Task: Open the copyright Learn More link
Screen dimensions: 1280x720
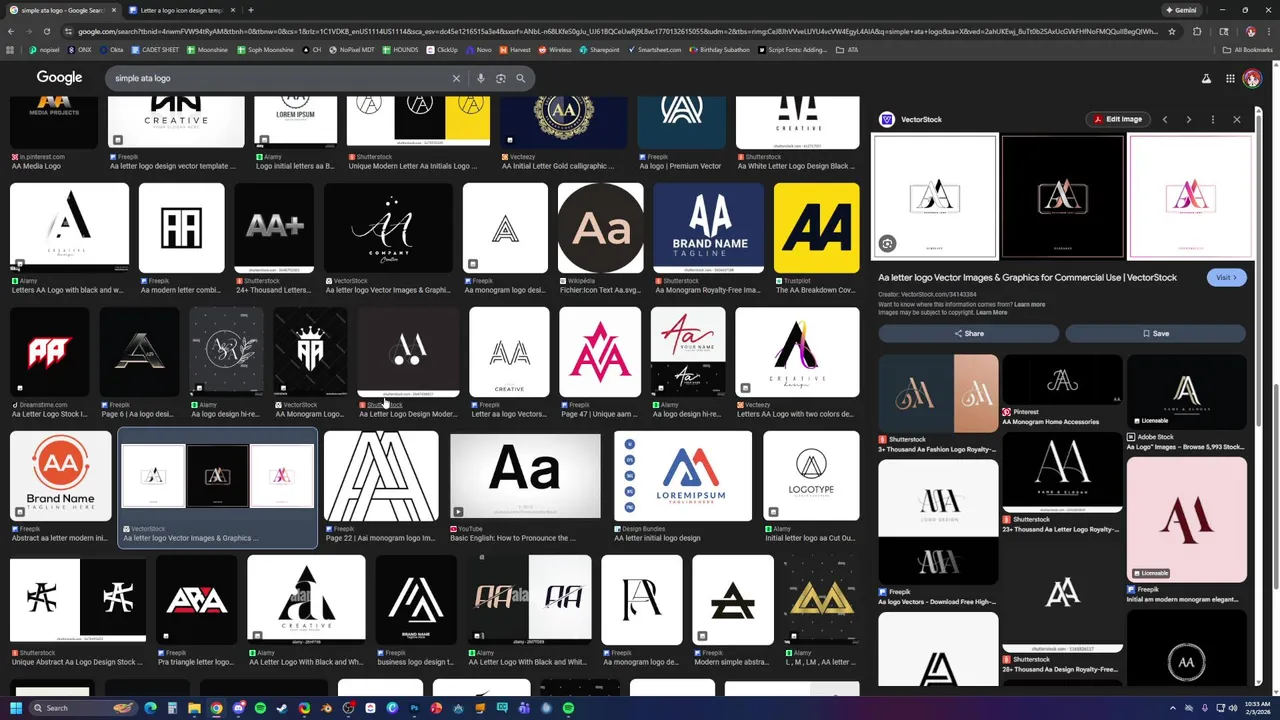Action: click(x=991, y=312)
